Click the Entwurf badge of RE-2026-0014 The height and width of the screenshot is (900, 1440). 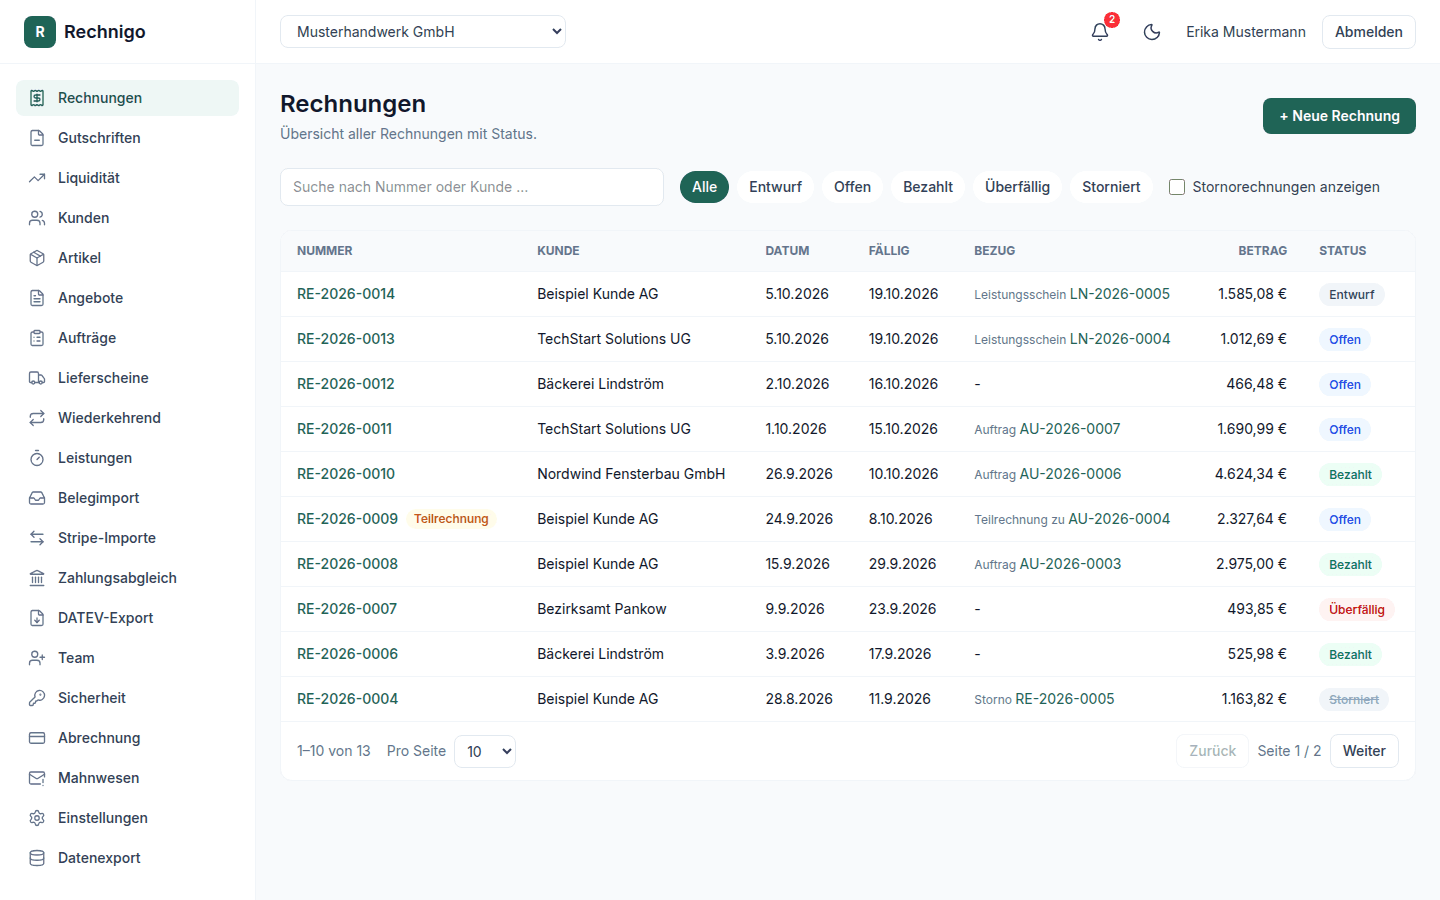(x=1352, y=294)
